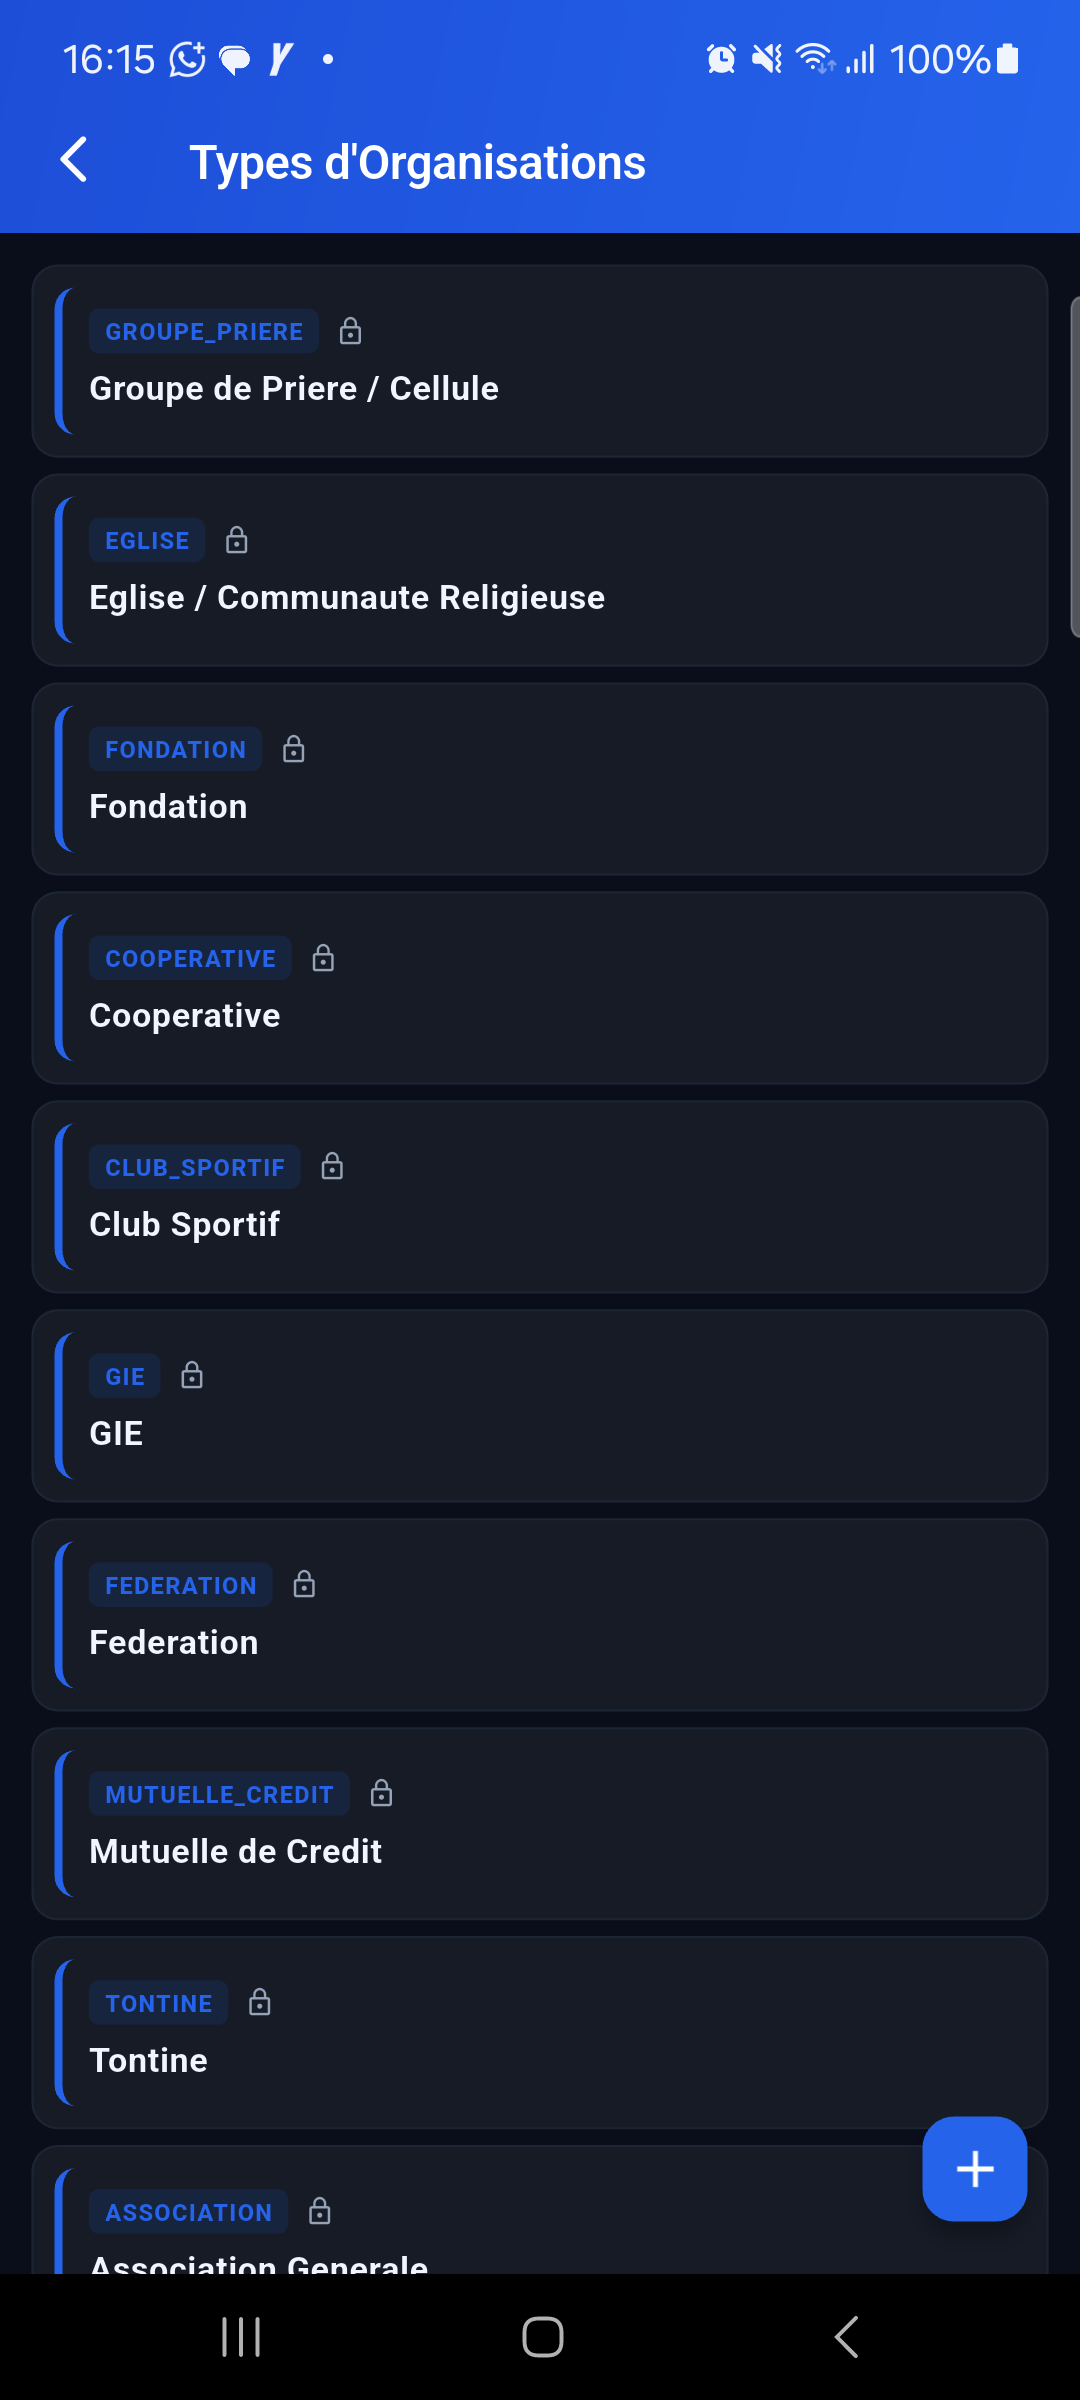Open the Android recent apps button
This screenshot has width=1080, height=2400.
click(241, 2337)
